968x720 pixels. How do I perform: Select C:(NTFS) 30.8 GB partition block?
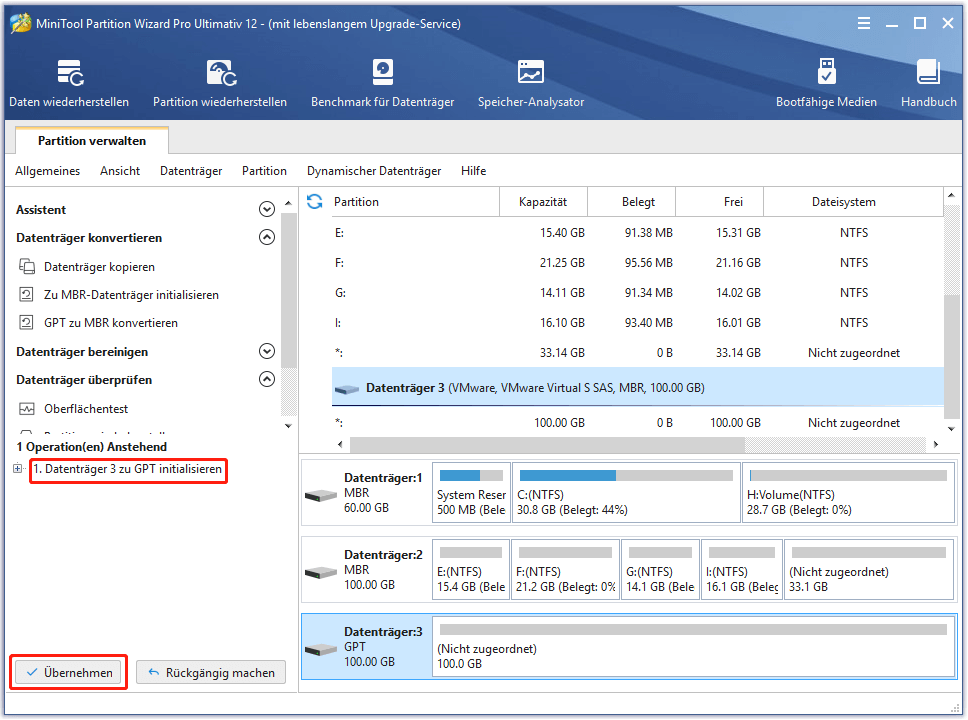click(626, 493)
